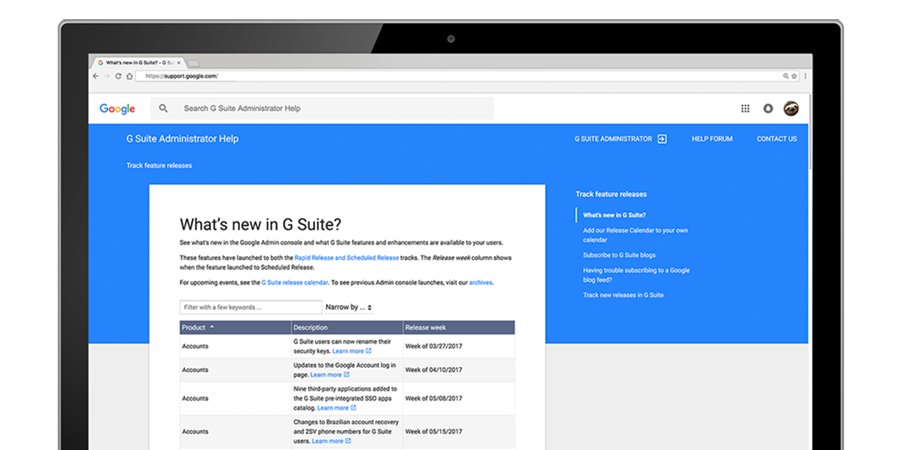Click Track feature releases sidebar heading
Viewport: 900px width, 450px height.
point(611,194)
